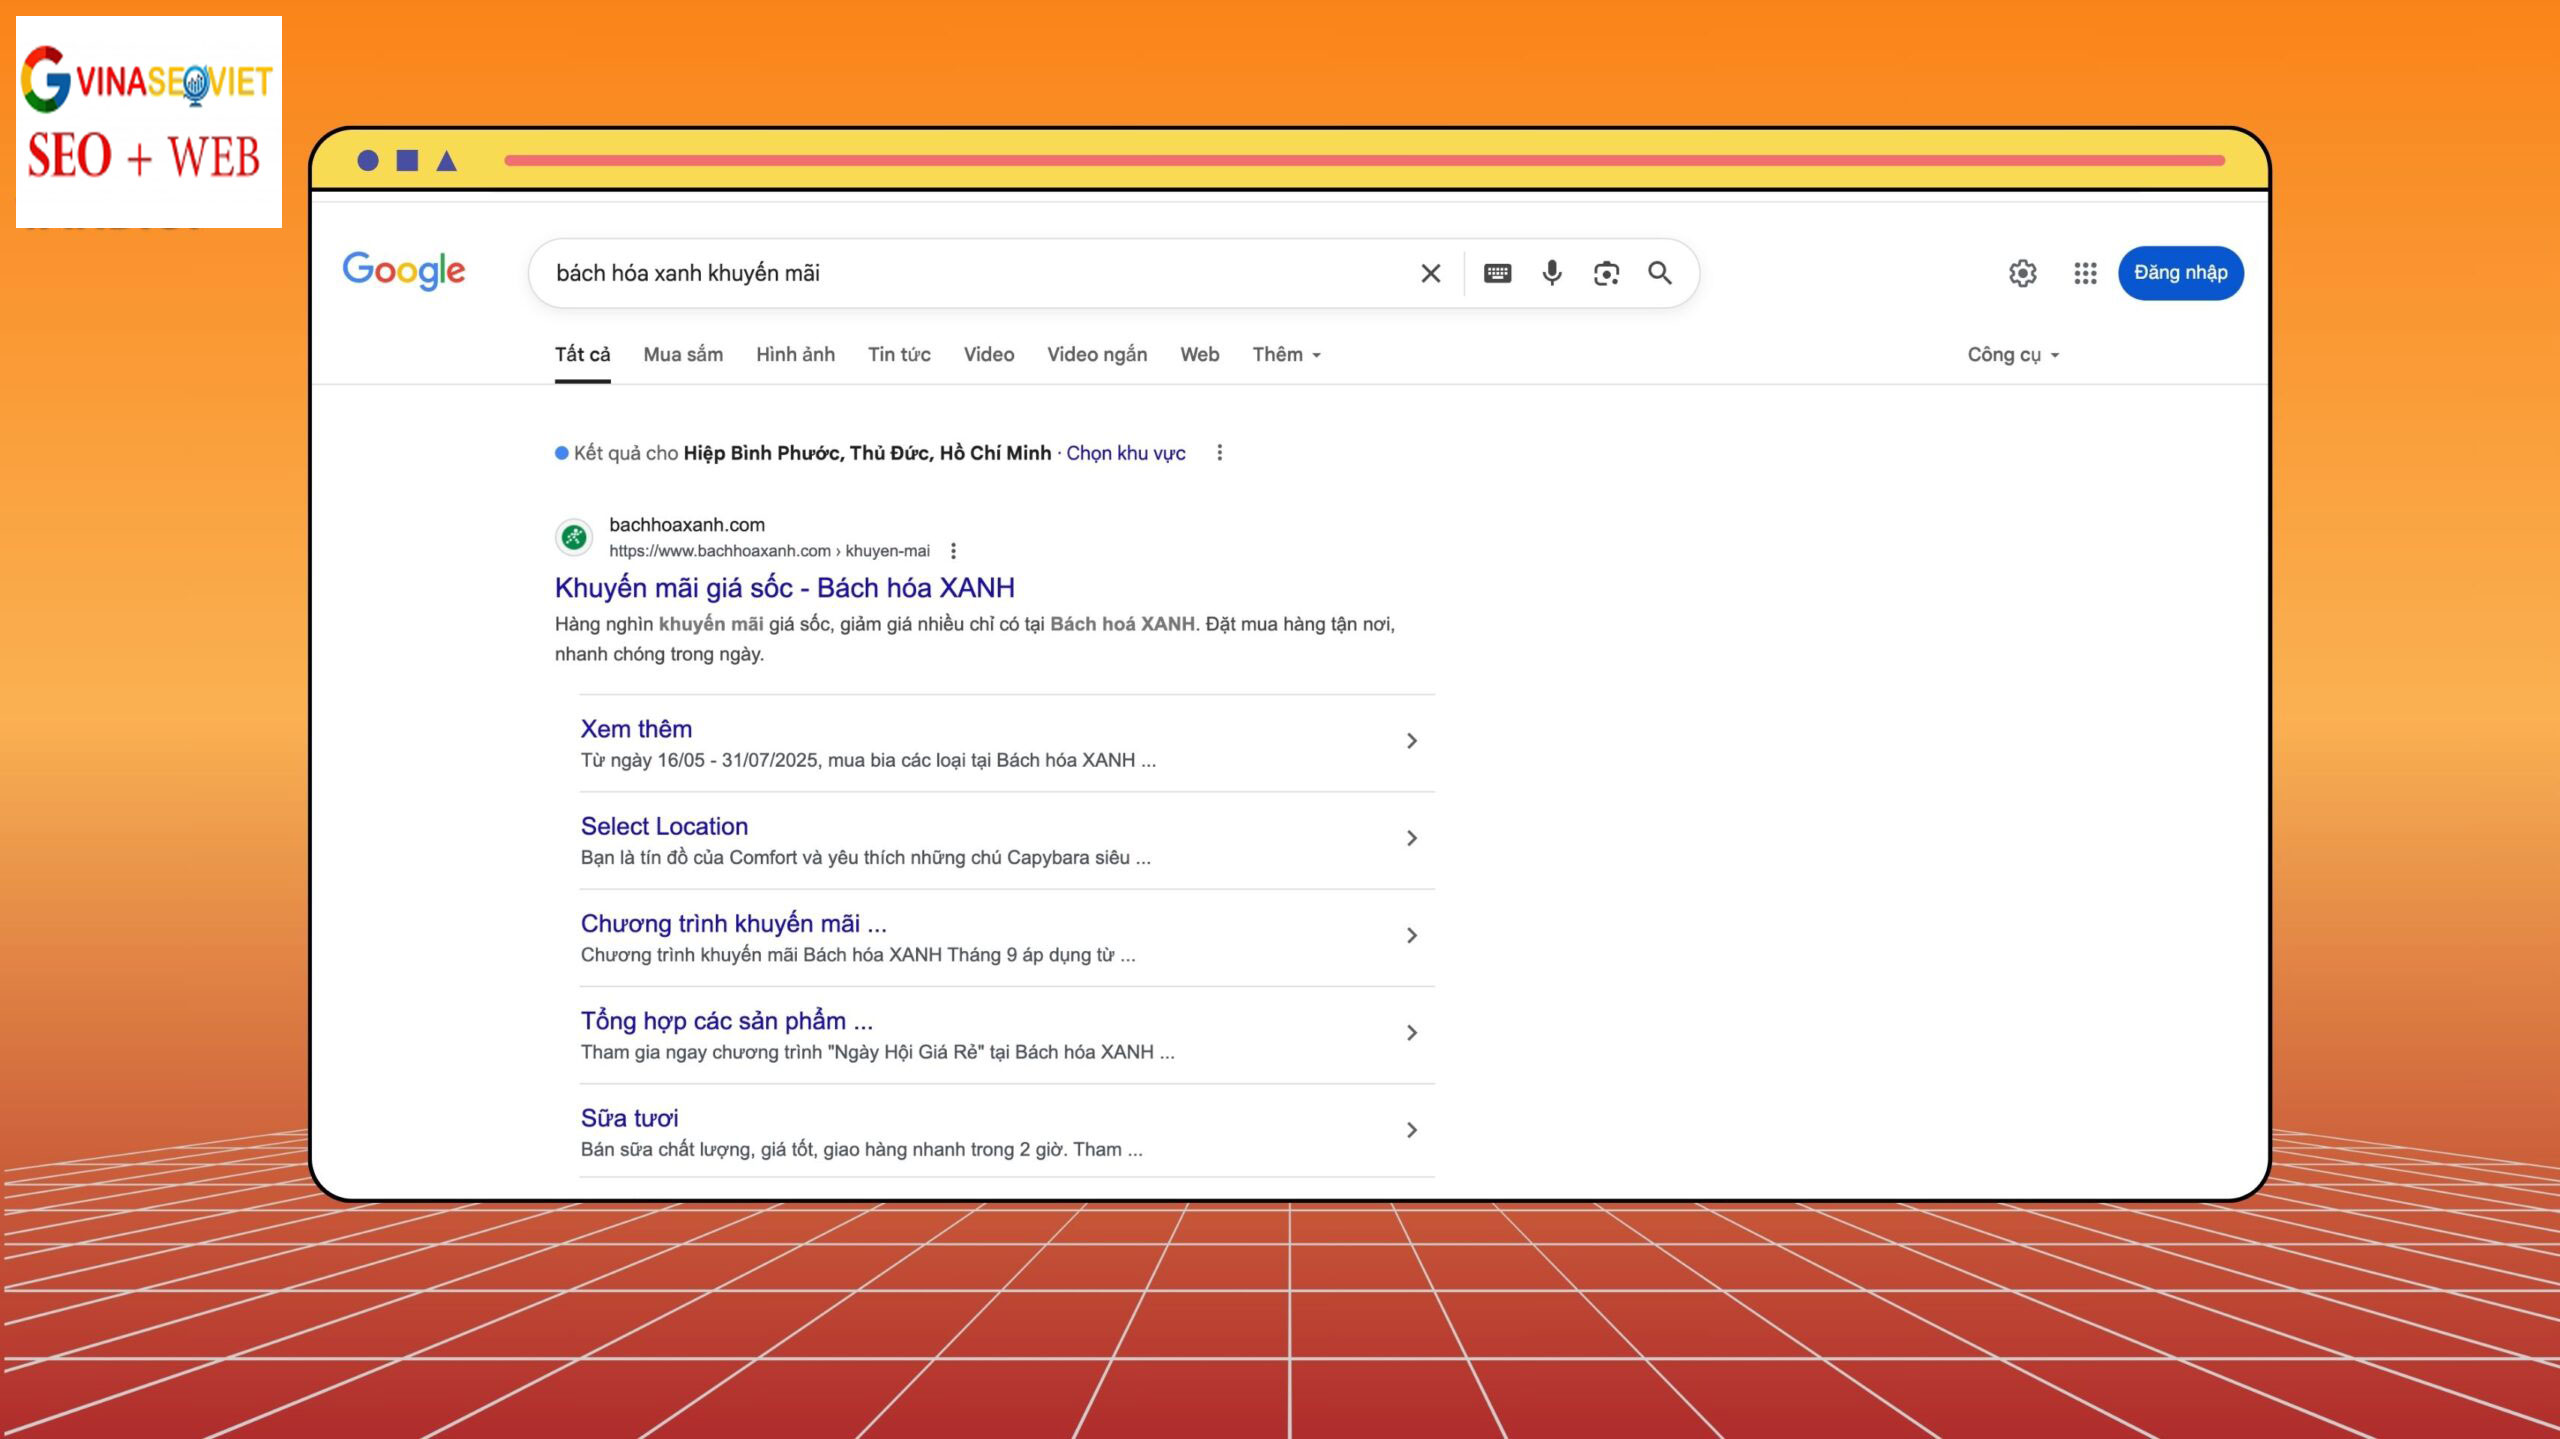Click the bachhoaxanh.com khuyen-mai URL breadcrumb

point(769,551)
